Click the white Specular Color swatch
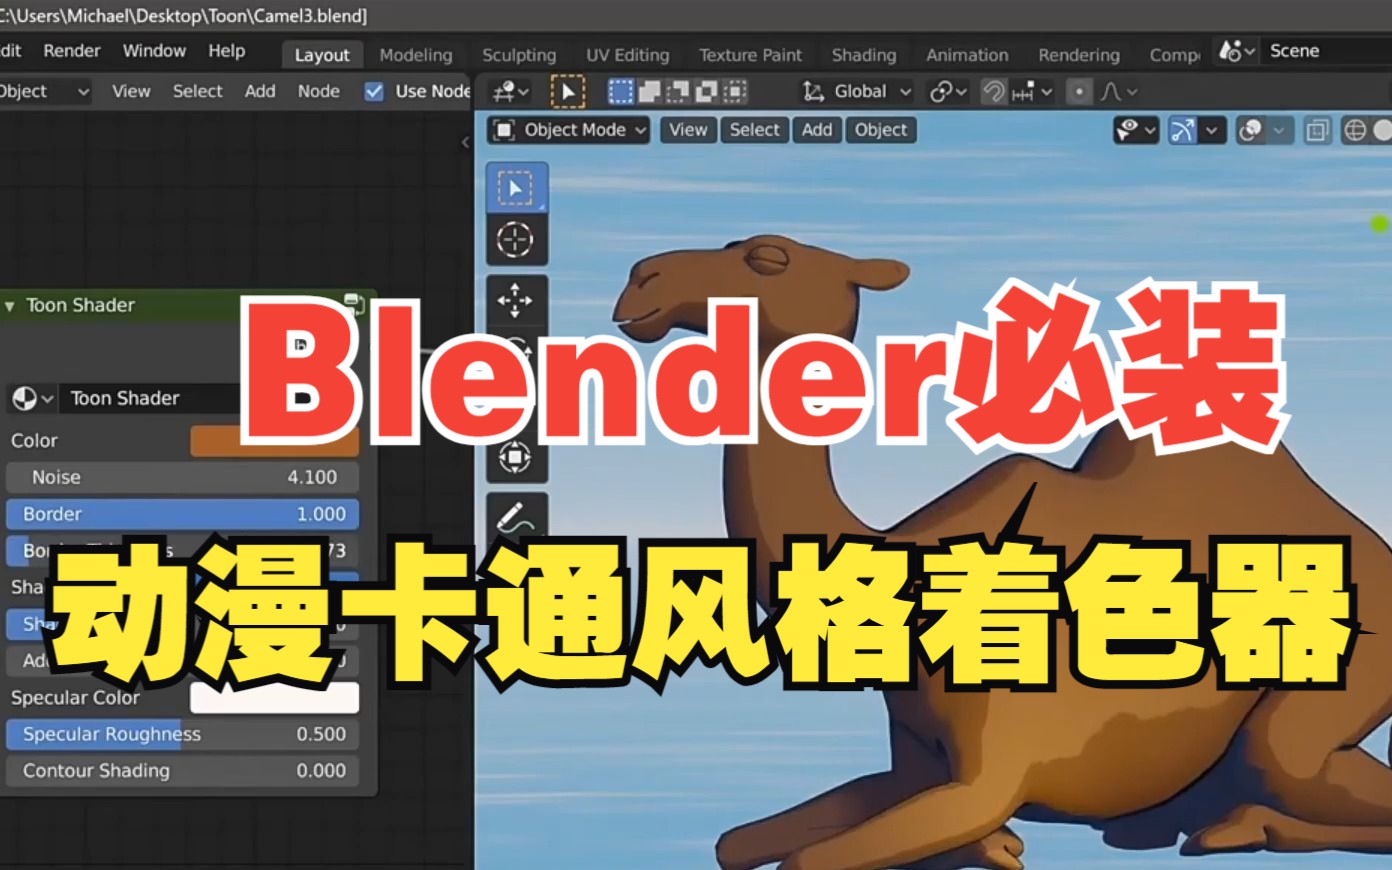 (x=274, y=698)
